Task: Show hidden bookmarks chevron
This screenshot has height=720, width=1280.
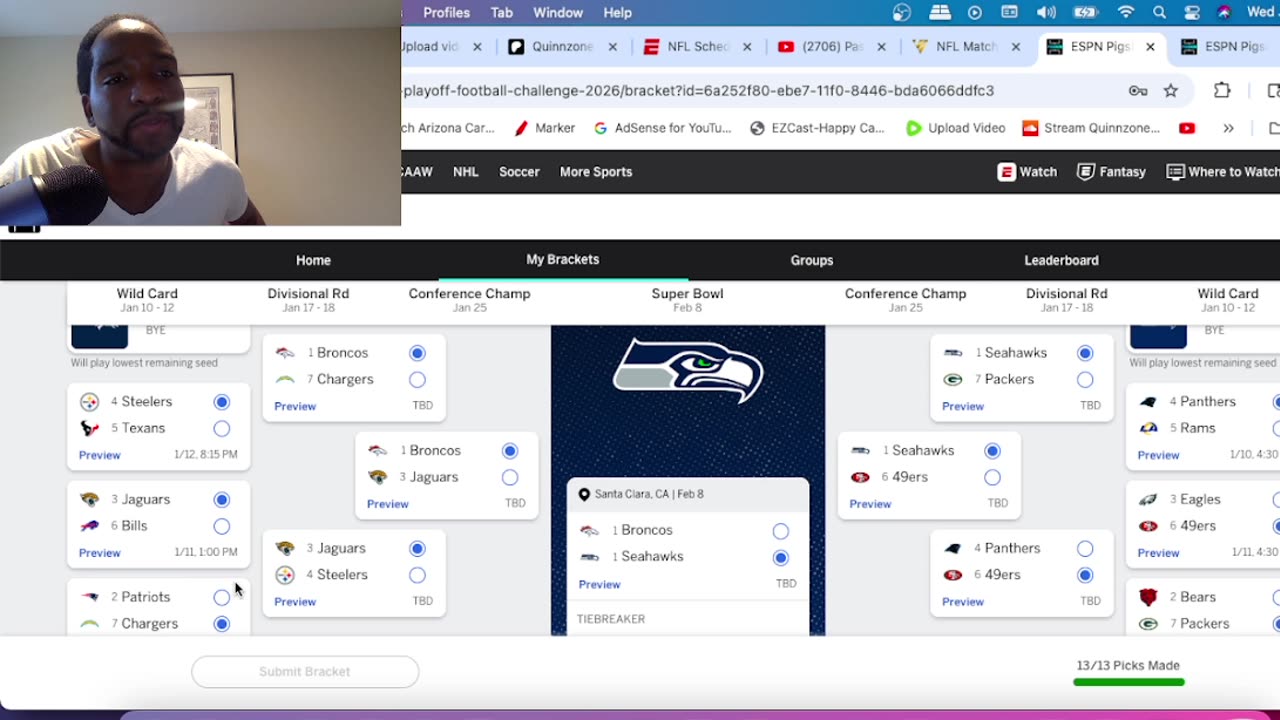Action: click(1228, 128)
